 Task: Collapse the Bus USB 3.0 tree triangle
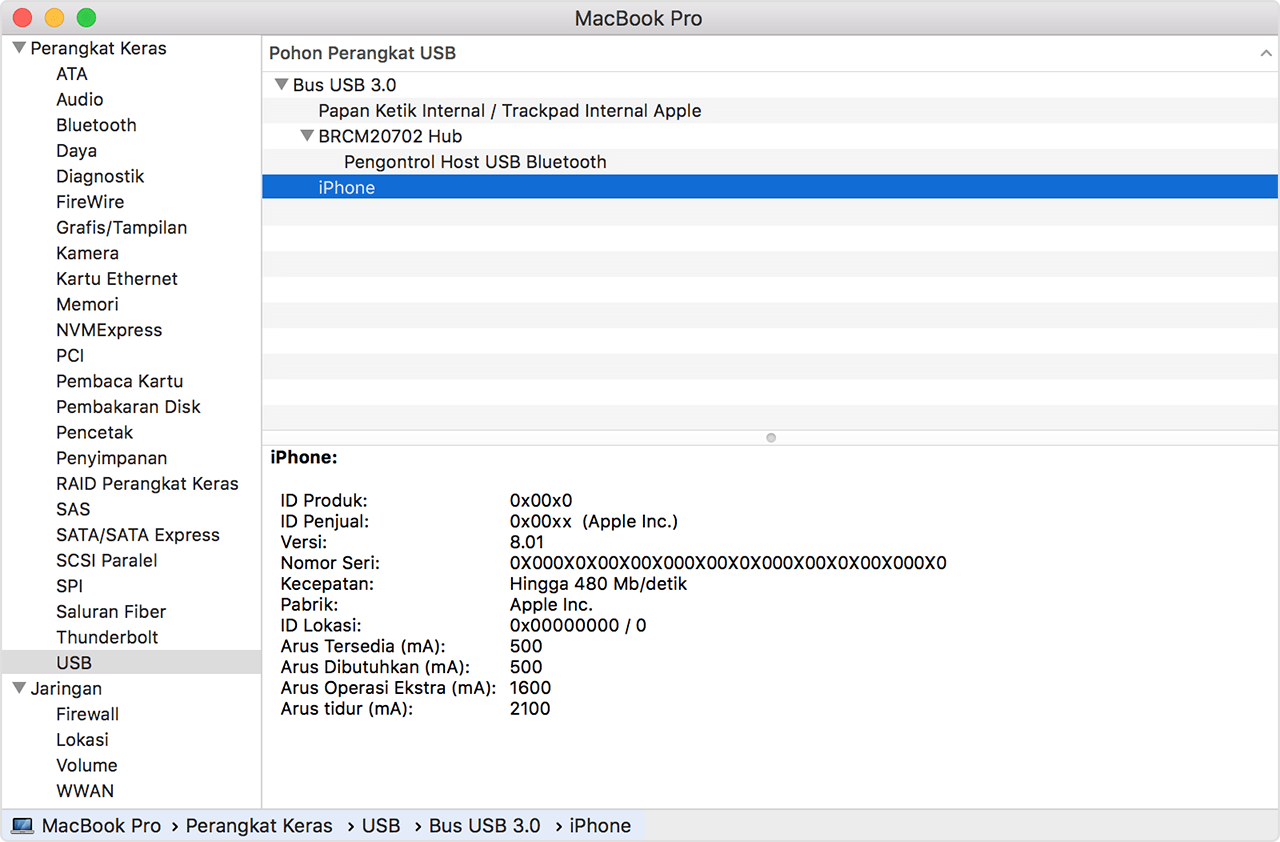click(281, 85)
